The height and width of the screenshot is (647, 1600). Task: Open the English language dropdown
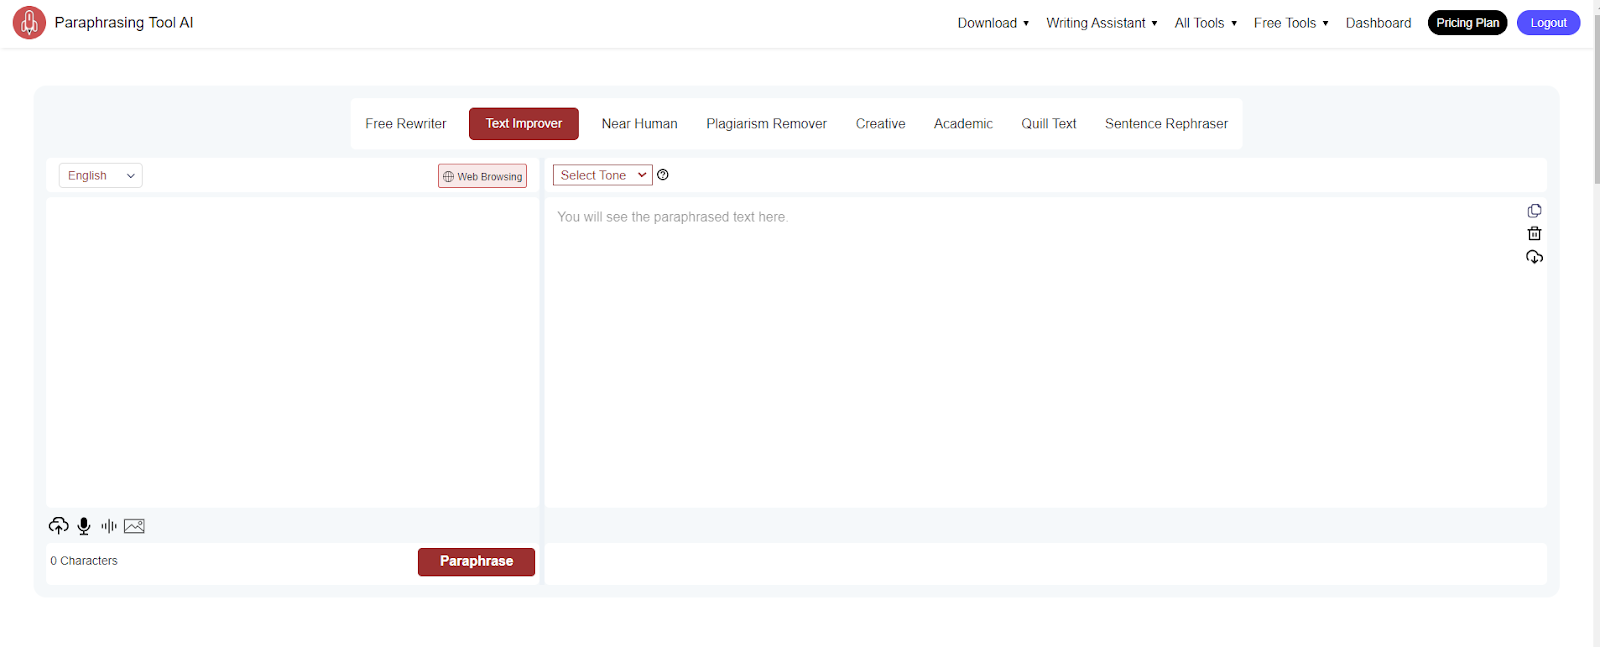[100, 176]
